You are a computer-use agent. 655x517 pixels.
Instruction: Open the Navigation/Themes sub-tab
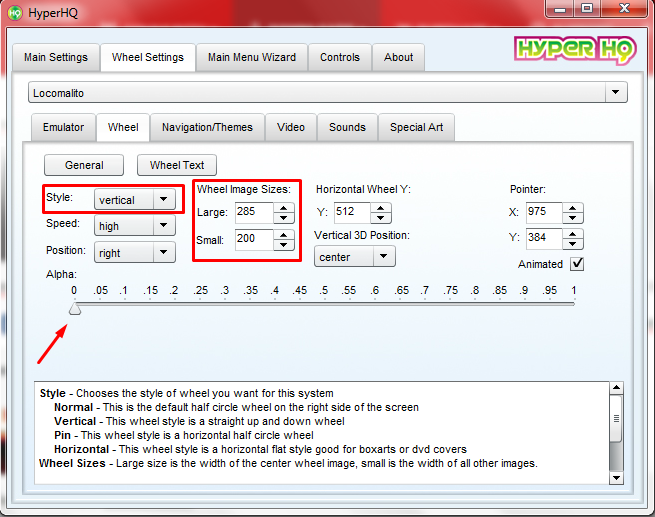coord(207,127)
